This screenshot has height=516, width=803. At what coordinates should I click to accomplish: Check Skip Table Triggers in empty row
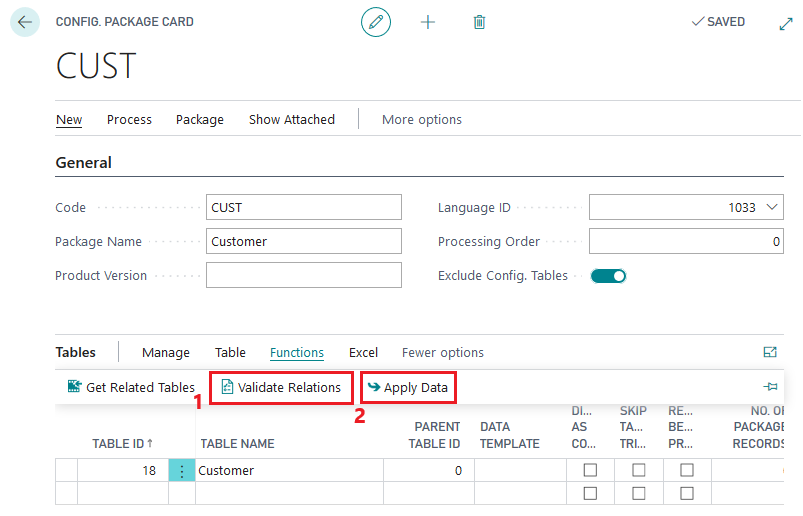tap(639, 493)
